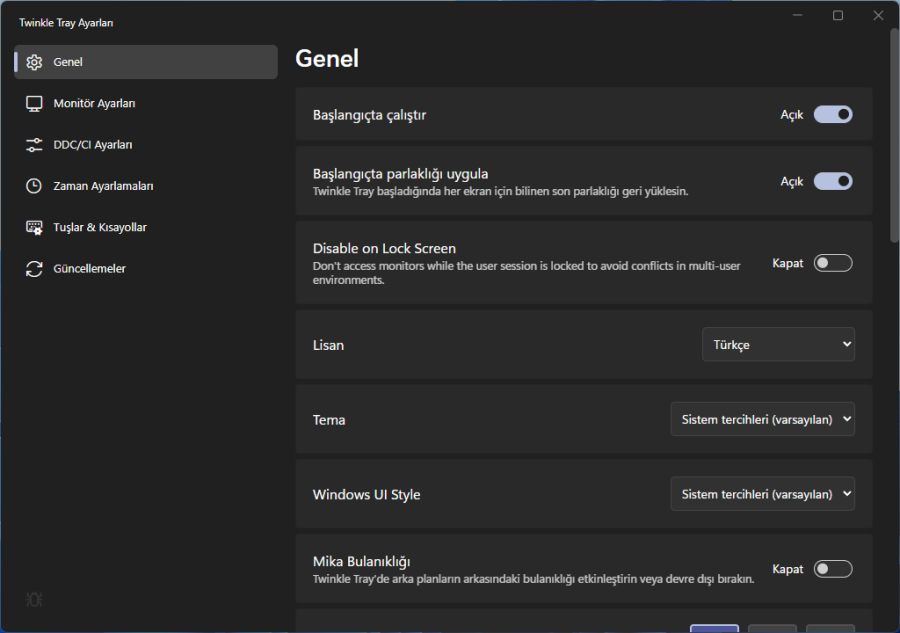
Task: Maximize the Twinkle Tray settings window
Action: (838, 15)
